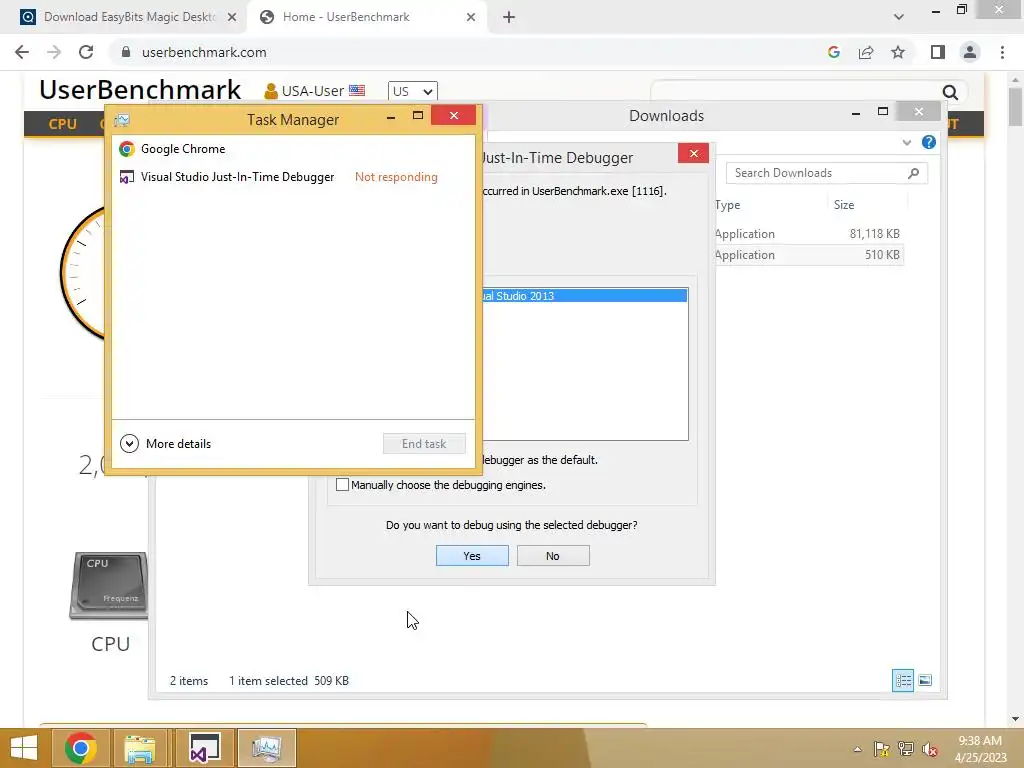Switch Downloads window to large icons view
The height and width of the screenshot is (768, 1024).
point(925,680)
